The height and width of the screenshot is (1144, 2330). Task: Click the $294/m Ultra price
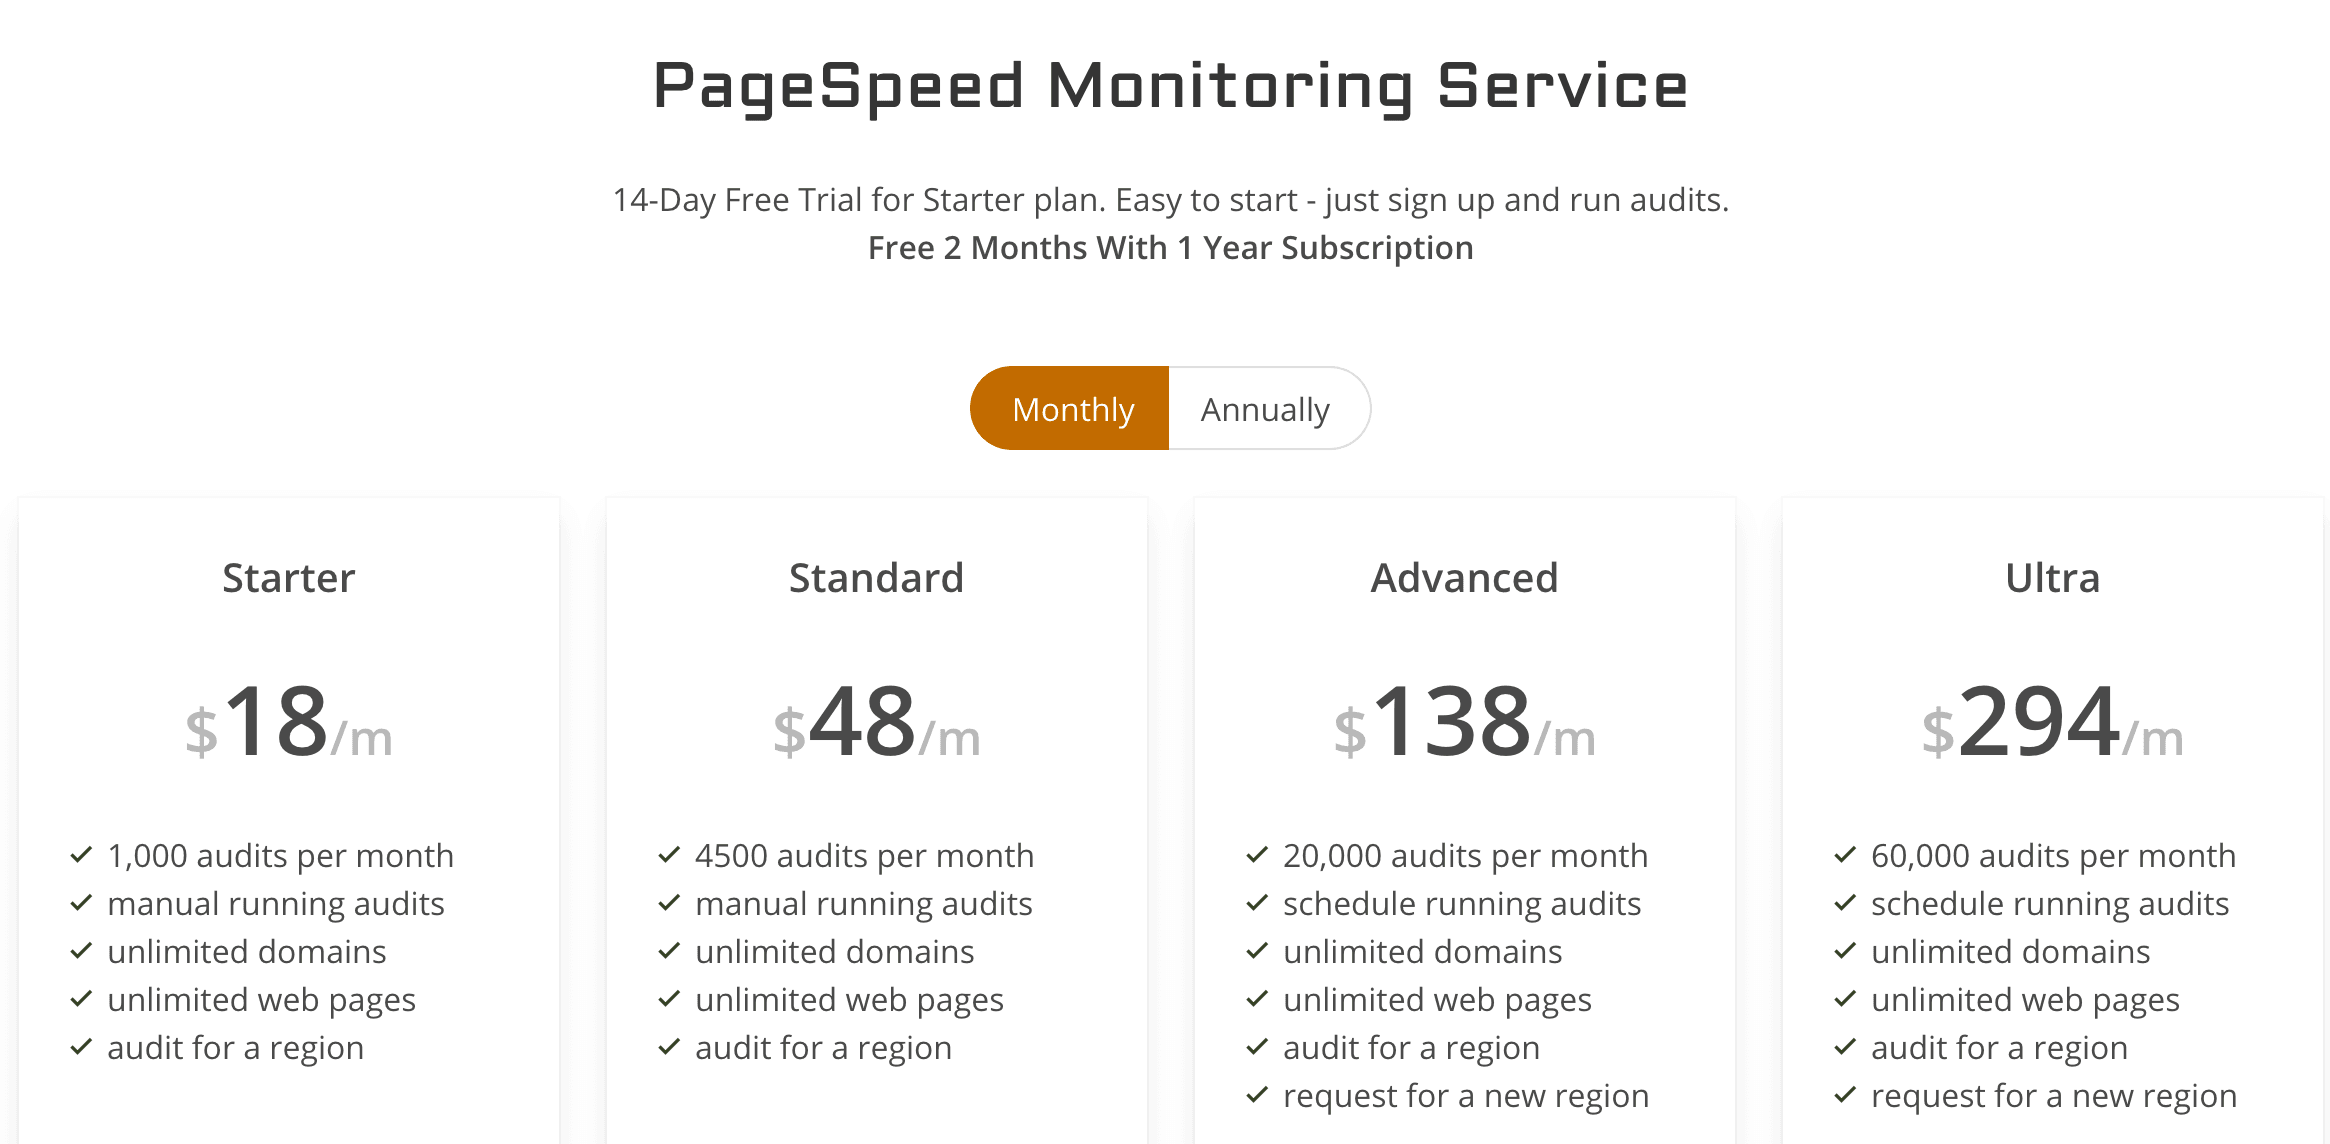click(2053, 722)
